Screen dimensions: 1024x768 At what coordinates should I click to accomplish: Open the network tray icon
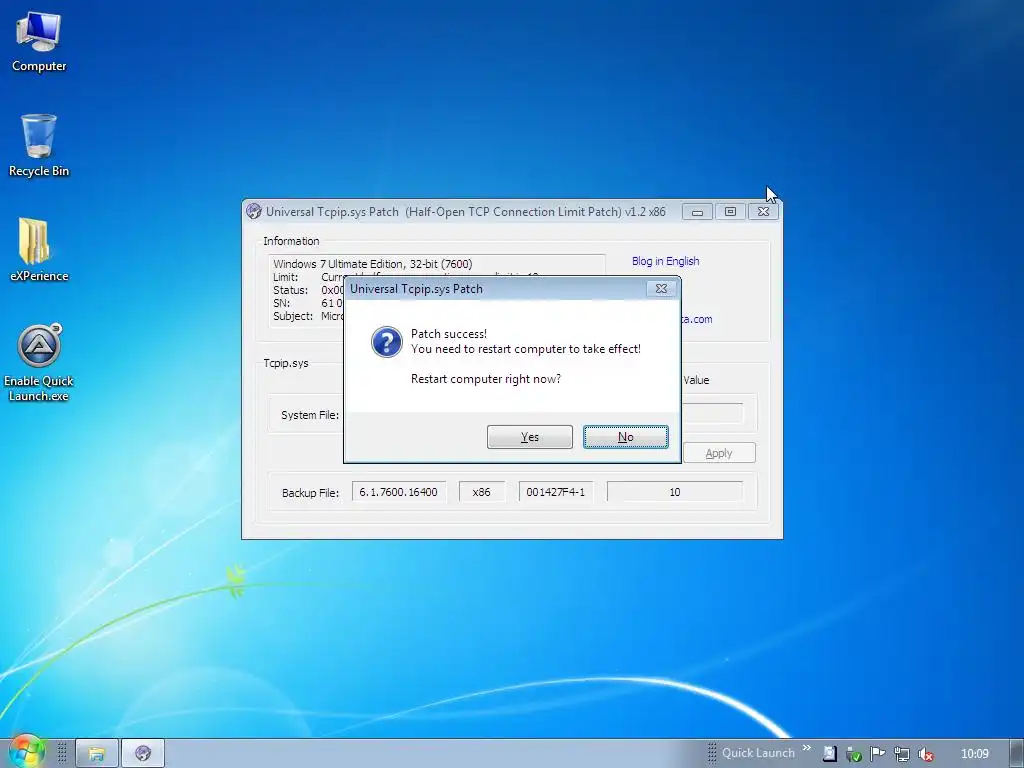pyautogui.click(x=901, y=754)
